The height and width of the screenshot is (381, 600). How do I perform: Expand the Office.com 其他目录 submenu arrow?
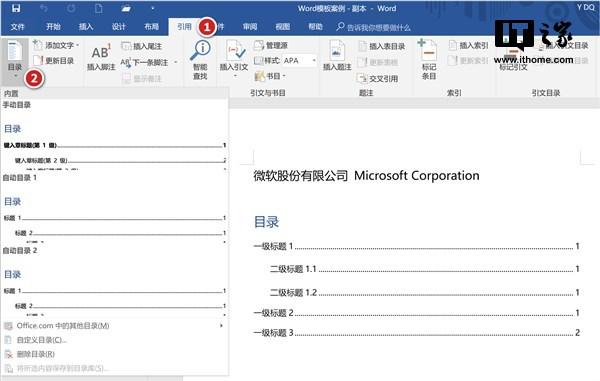pos(221,326)
